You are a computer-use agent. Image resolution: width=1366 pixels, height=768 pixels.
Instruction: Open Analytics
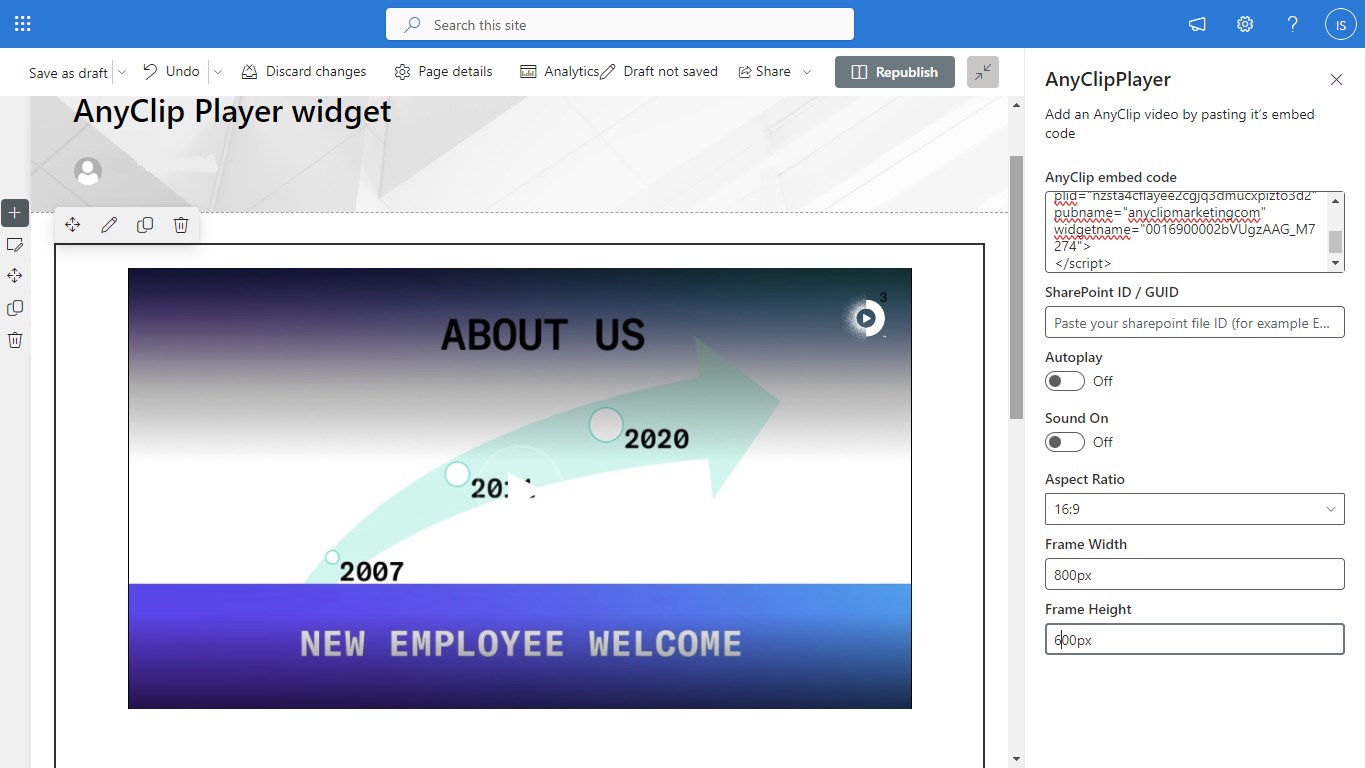tap(559, 71)
